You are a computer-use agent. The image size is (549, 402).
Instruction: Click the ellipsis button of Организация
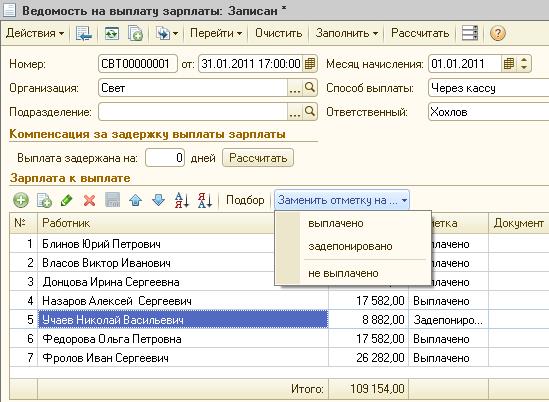pyautogui.click(x=295, y=88)
